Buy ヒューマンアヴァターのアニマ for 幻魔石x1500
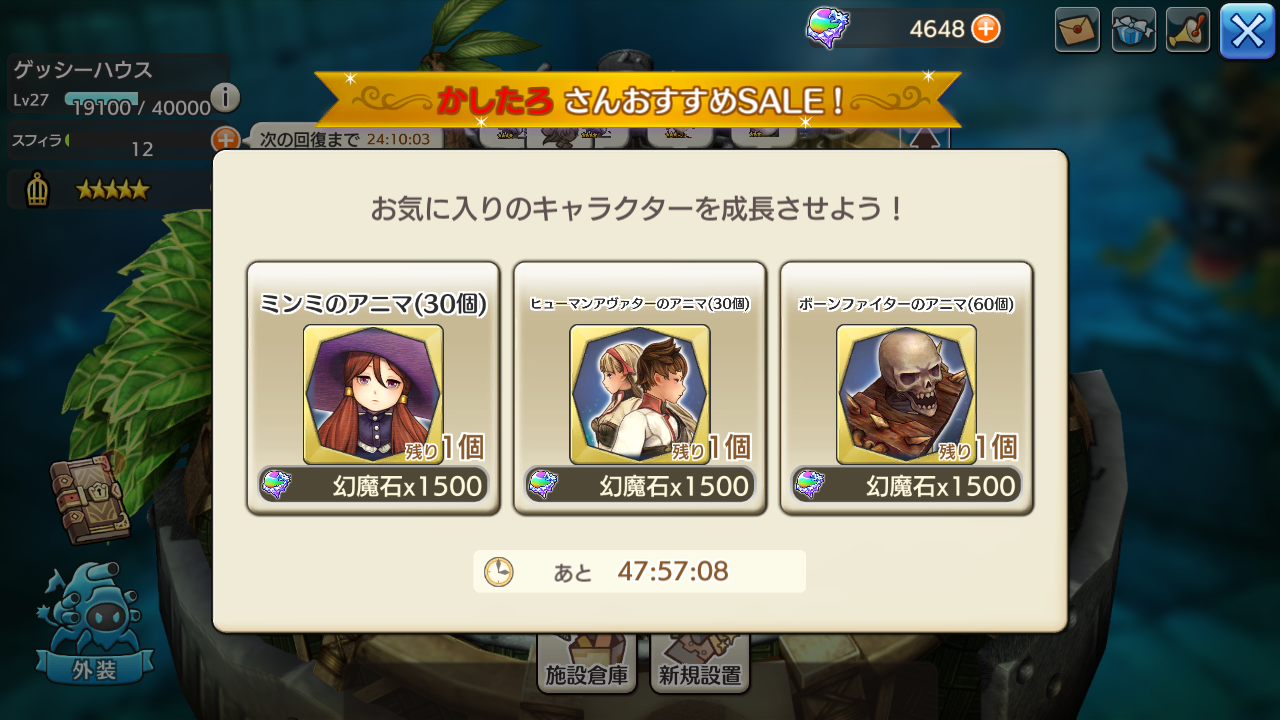The height and width of the screenshot is (720, 1280). tap(640, 486)
